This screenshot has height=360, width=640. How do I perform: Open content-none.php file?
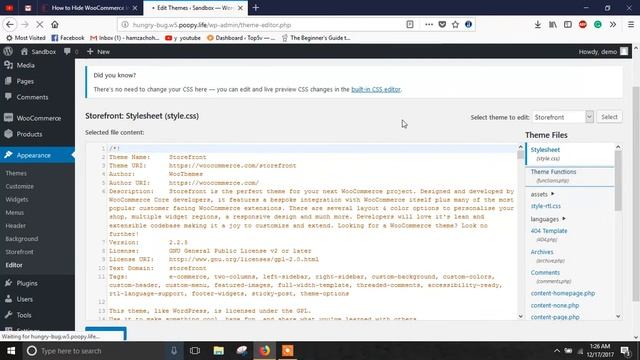pos(555,305)
